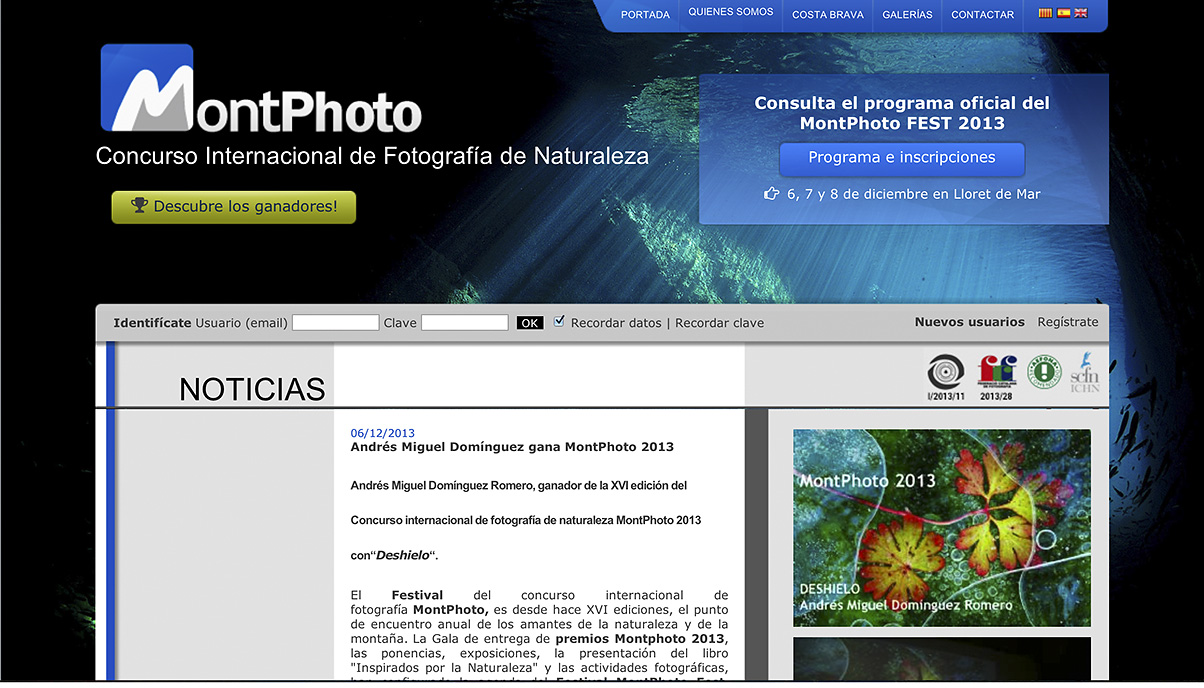
Task: Click the Consulta el programa oficial del MontPhoto FEST 2013 heading
Action: click(x=902, y=113)
